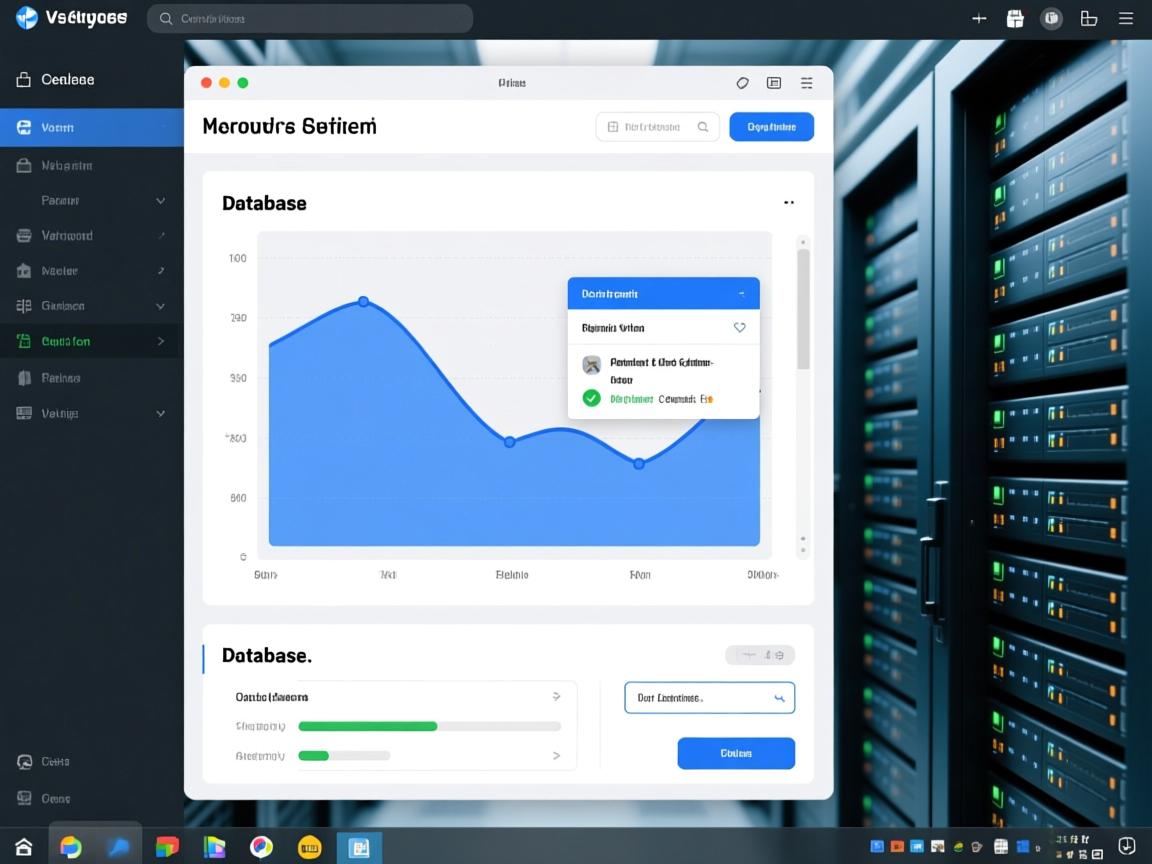1152x864 pixels.
Task: Open the yellow round app in the taskbar
Action: tap(310, 847)
